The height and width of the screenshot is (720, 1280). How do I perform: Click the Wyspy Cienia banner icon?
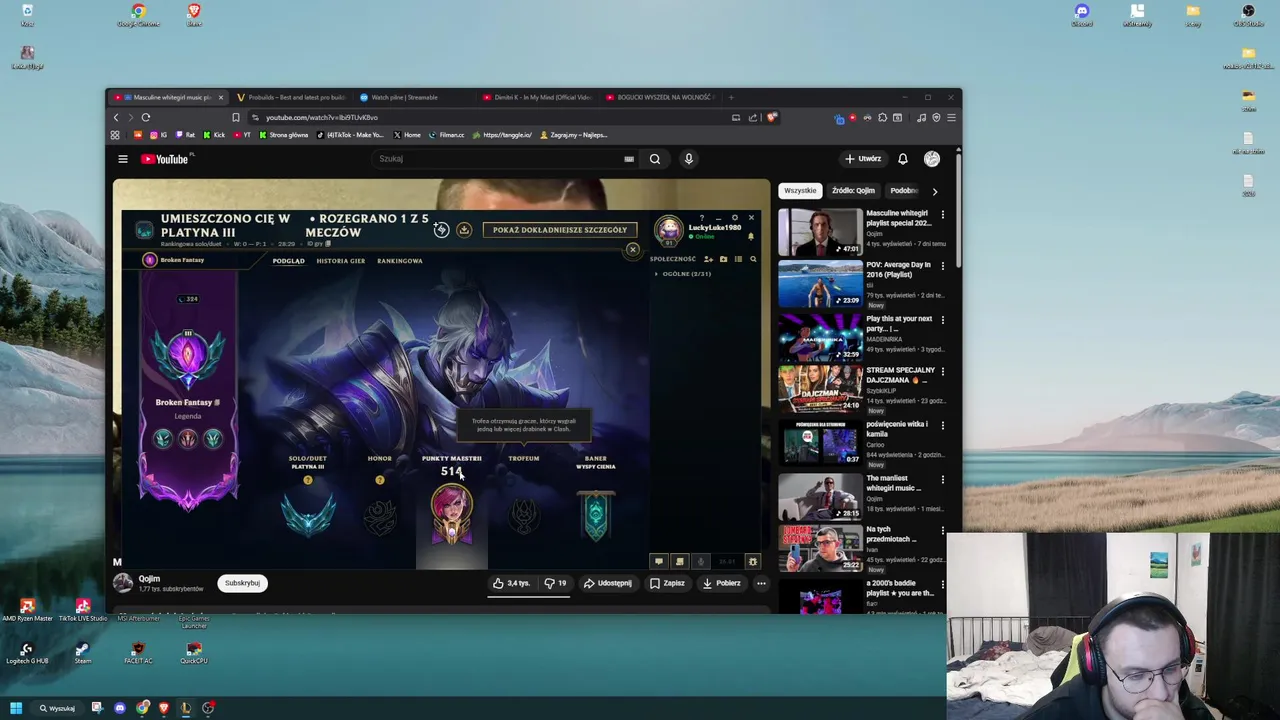click(595, 517)
